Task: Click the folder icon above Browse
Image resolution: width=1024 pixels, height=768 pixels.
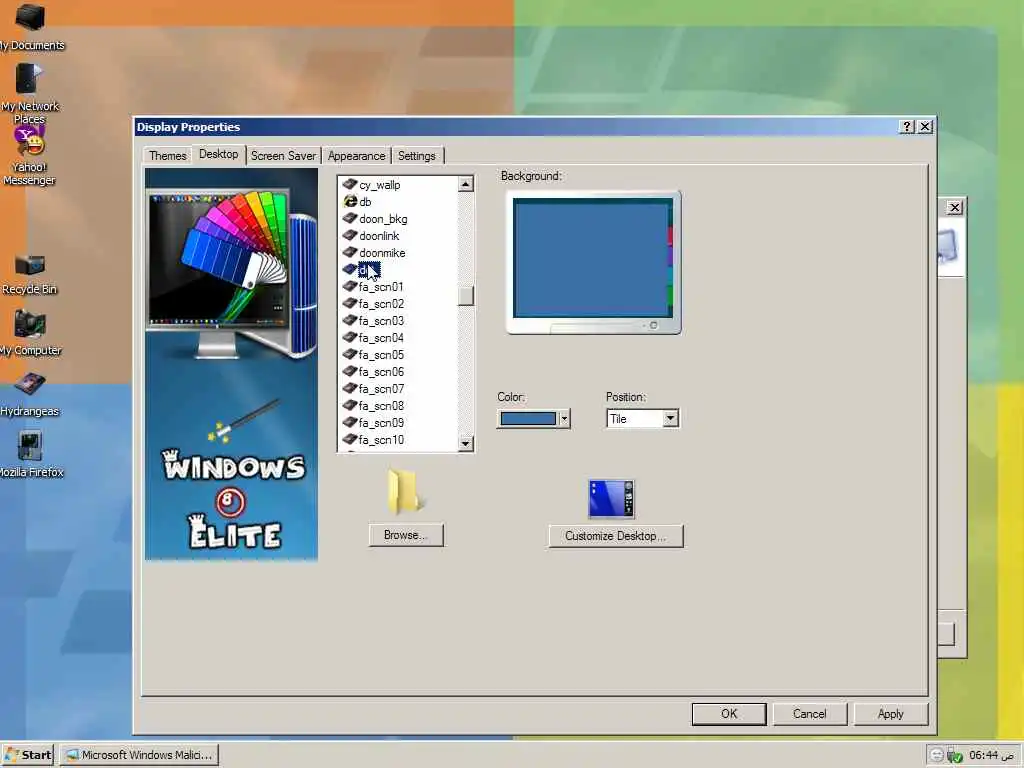Action: pos(406,491)
